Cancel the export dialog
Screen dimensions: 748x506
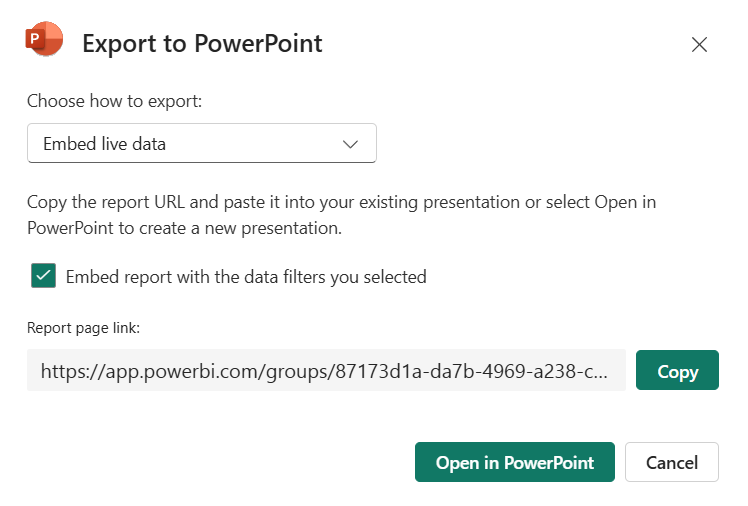coord(671,462)
